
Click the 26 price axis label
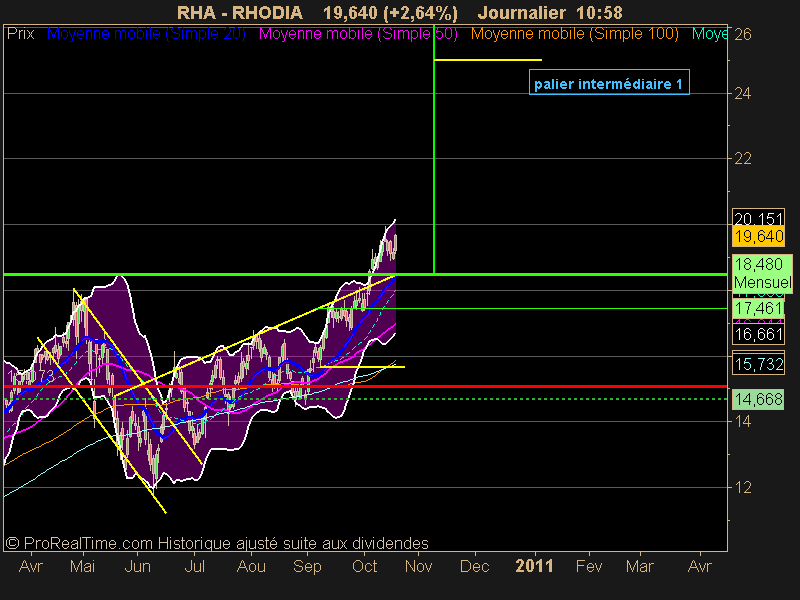coord(742,34)
